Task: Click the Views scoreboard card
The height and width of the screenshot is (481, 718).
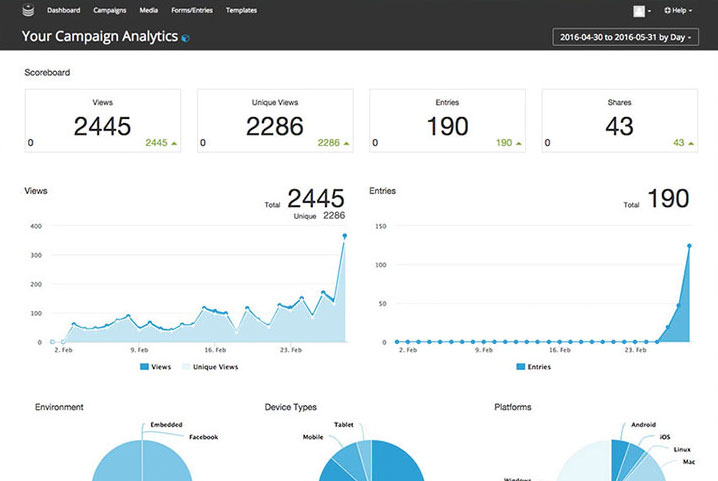Action: coord(103,120)
